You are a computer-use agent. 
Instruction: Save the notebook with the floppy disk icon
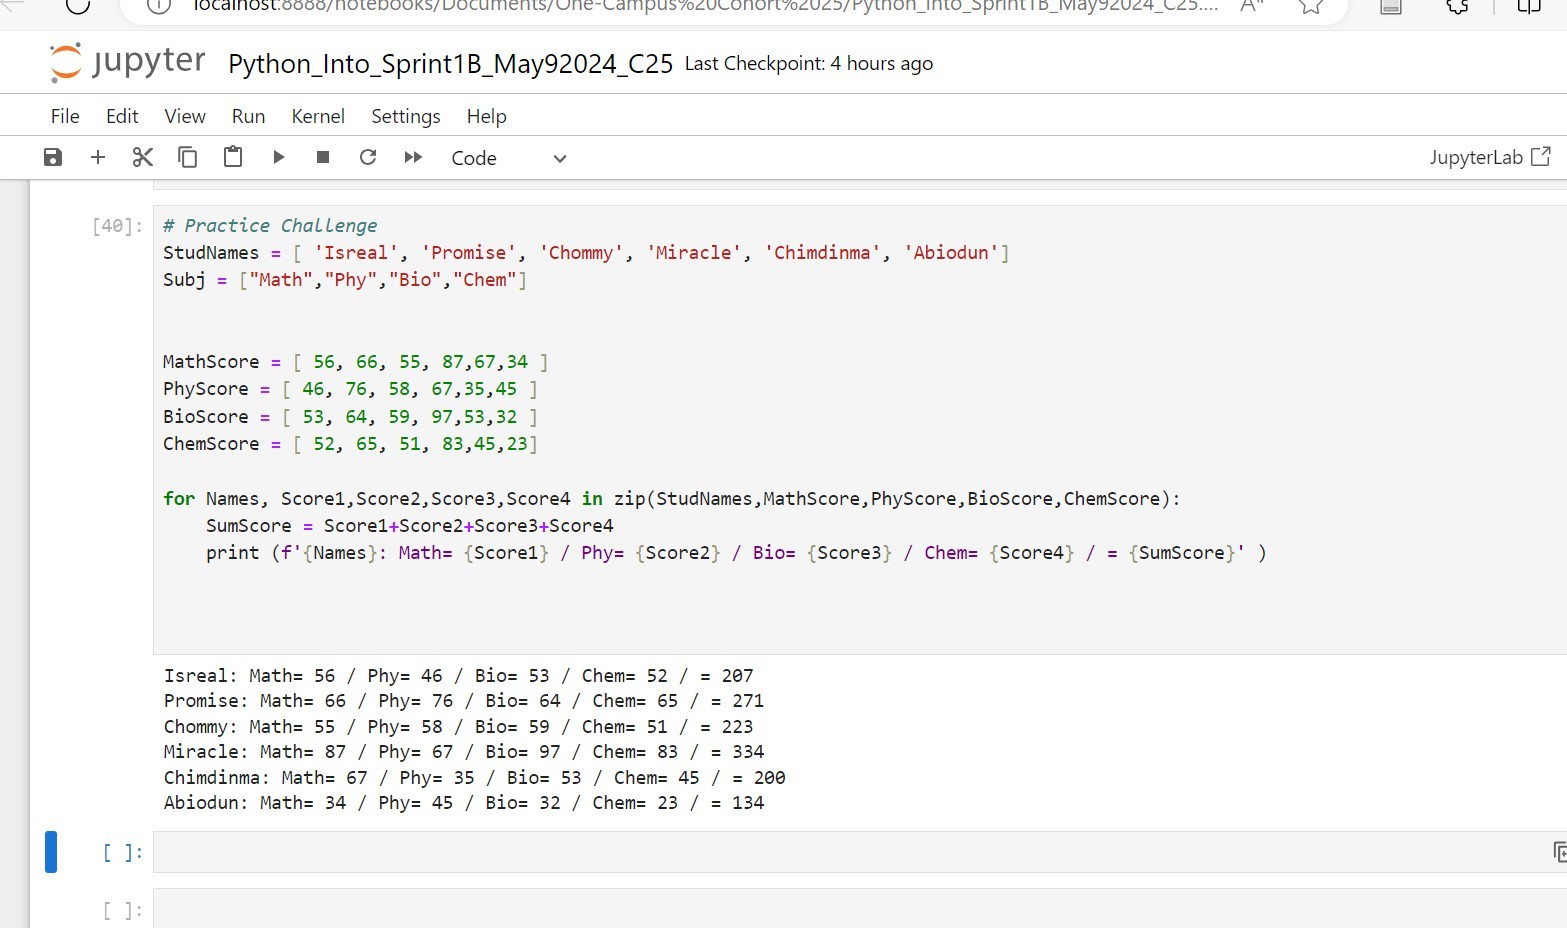[53, 157]
